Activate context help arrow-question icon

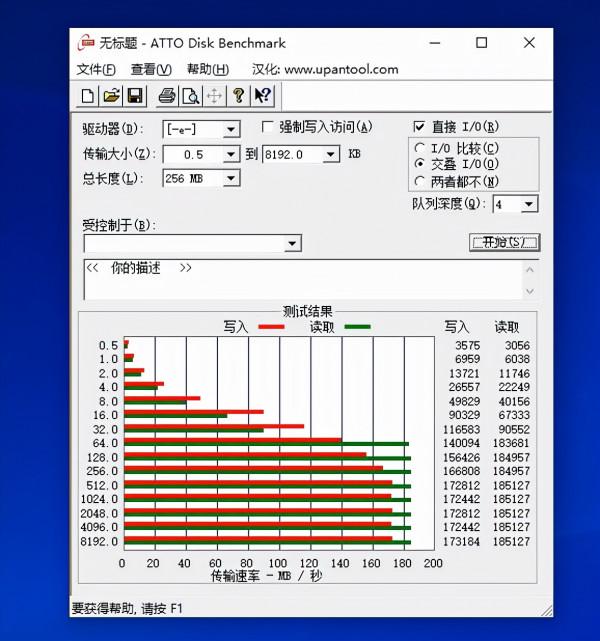262,96
